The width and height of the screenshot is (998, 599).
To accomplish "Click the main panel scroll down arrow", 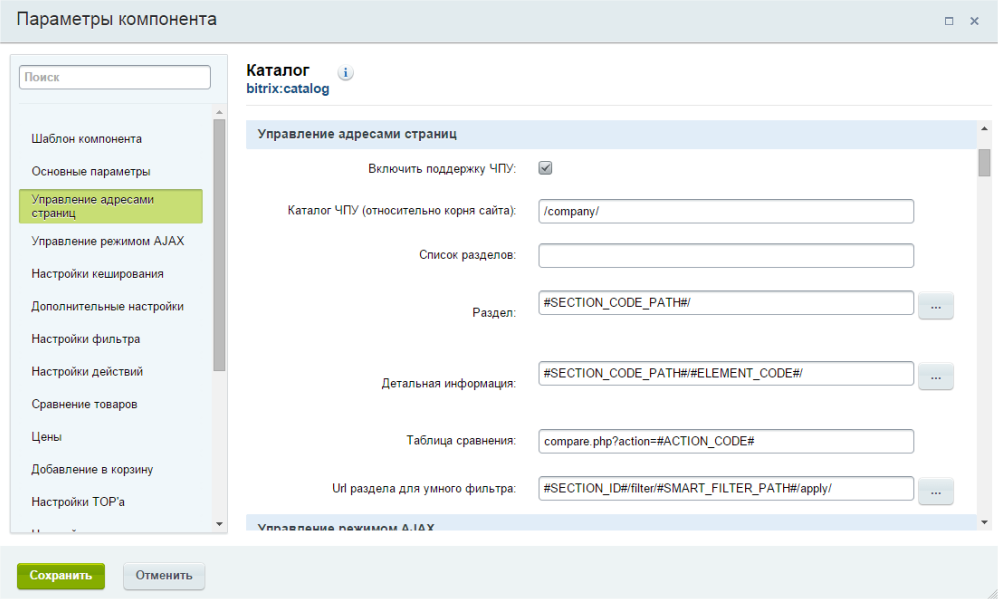I will (x=984, y=522).
